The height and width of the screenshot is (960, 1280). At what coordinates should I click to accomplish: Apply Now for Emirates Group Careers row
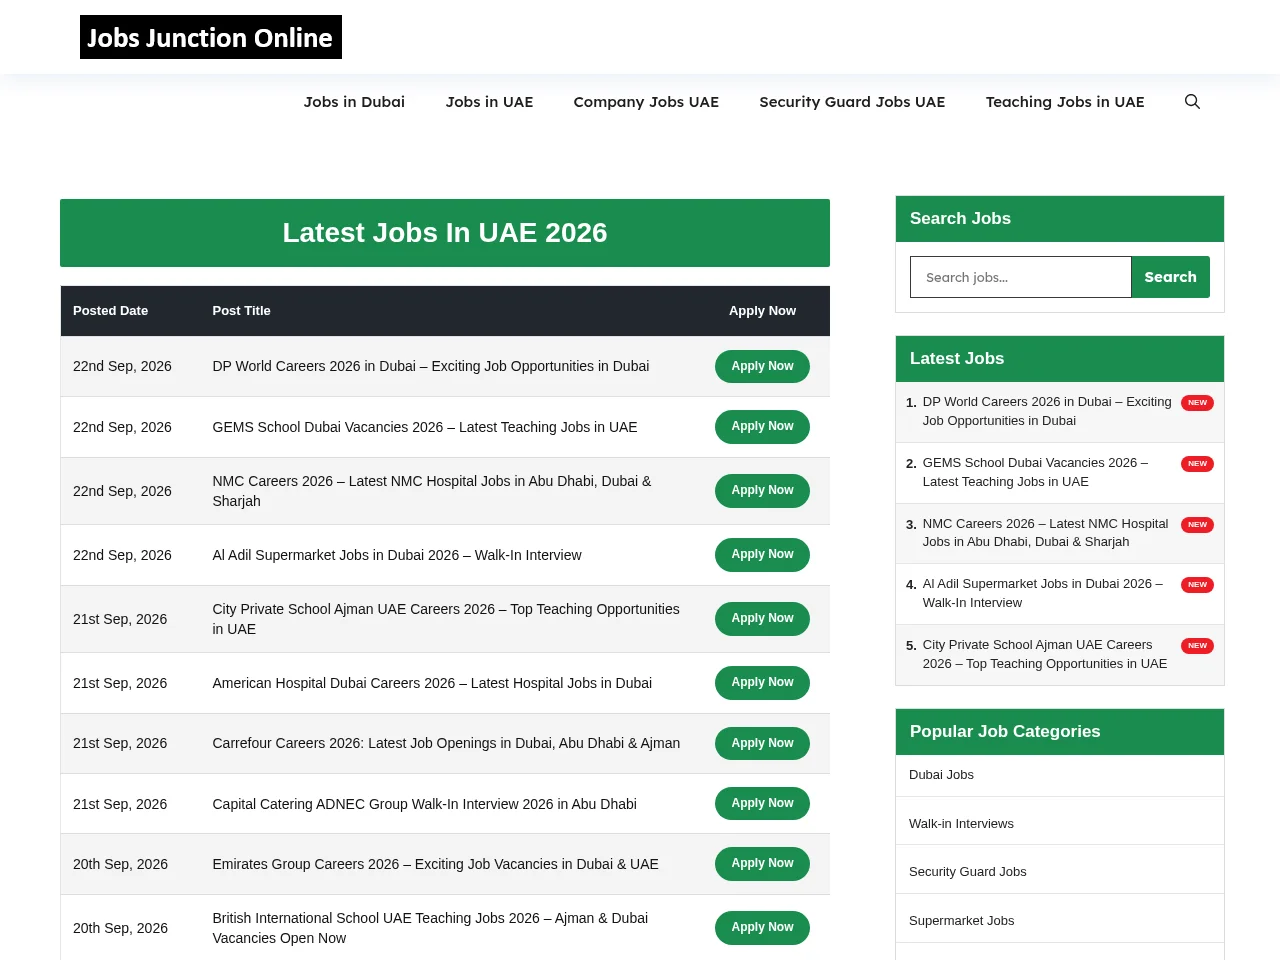tap(762, 864)
